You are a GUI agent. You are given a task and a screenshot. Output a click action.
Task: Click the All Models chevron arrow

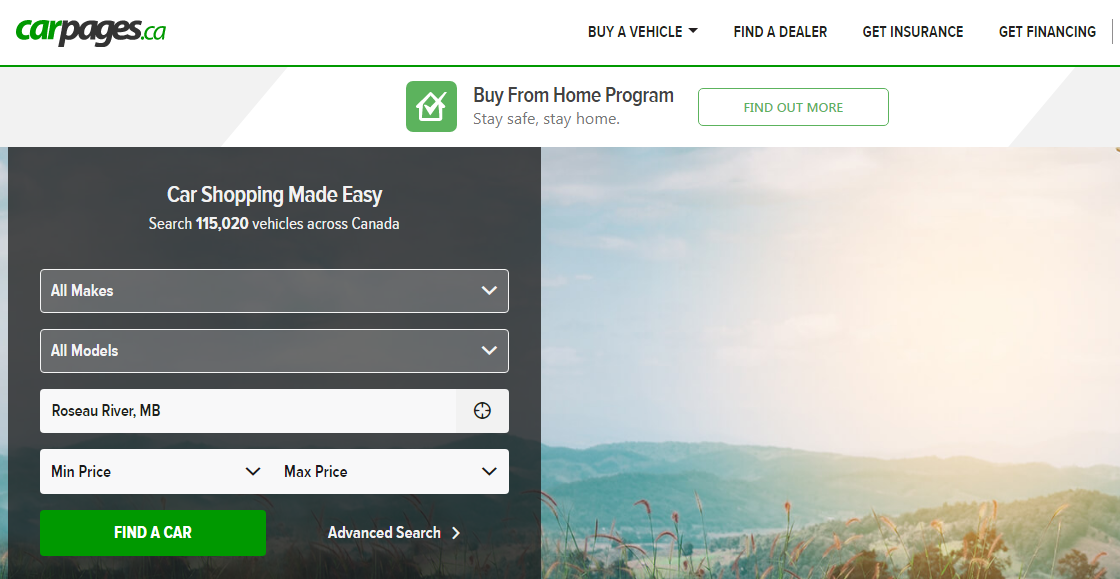[489, 351]
